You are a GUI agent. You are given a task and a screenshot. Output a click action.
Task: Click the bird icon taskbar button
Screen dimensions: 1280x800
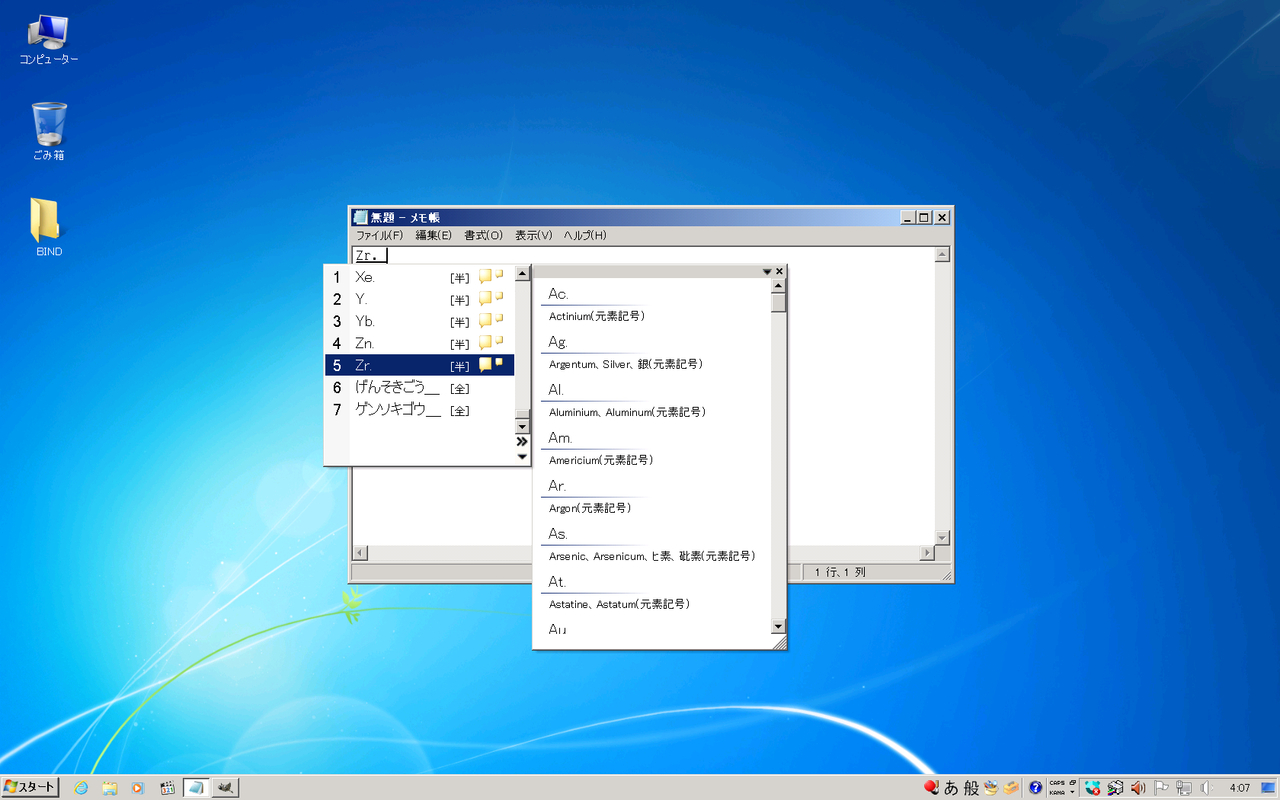[x=225, y=788]
